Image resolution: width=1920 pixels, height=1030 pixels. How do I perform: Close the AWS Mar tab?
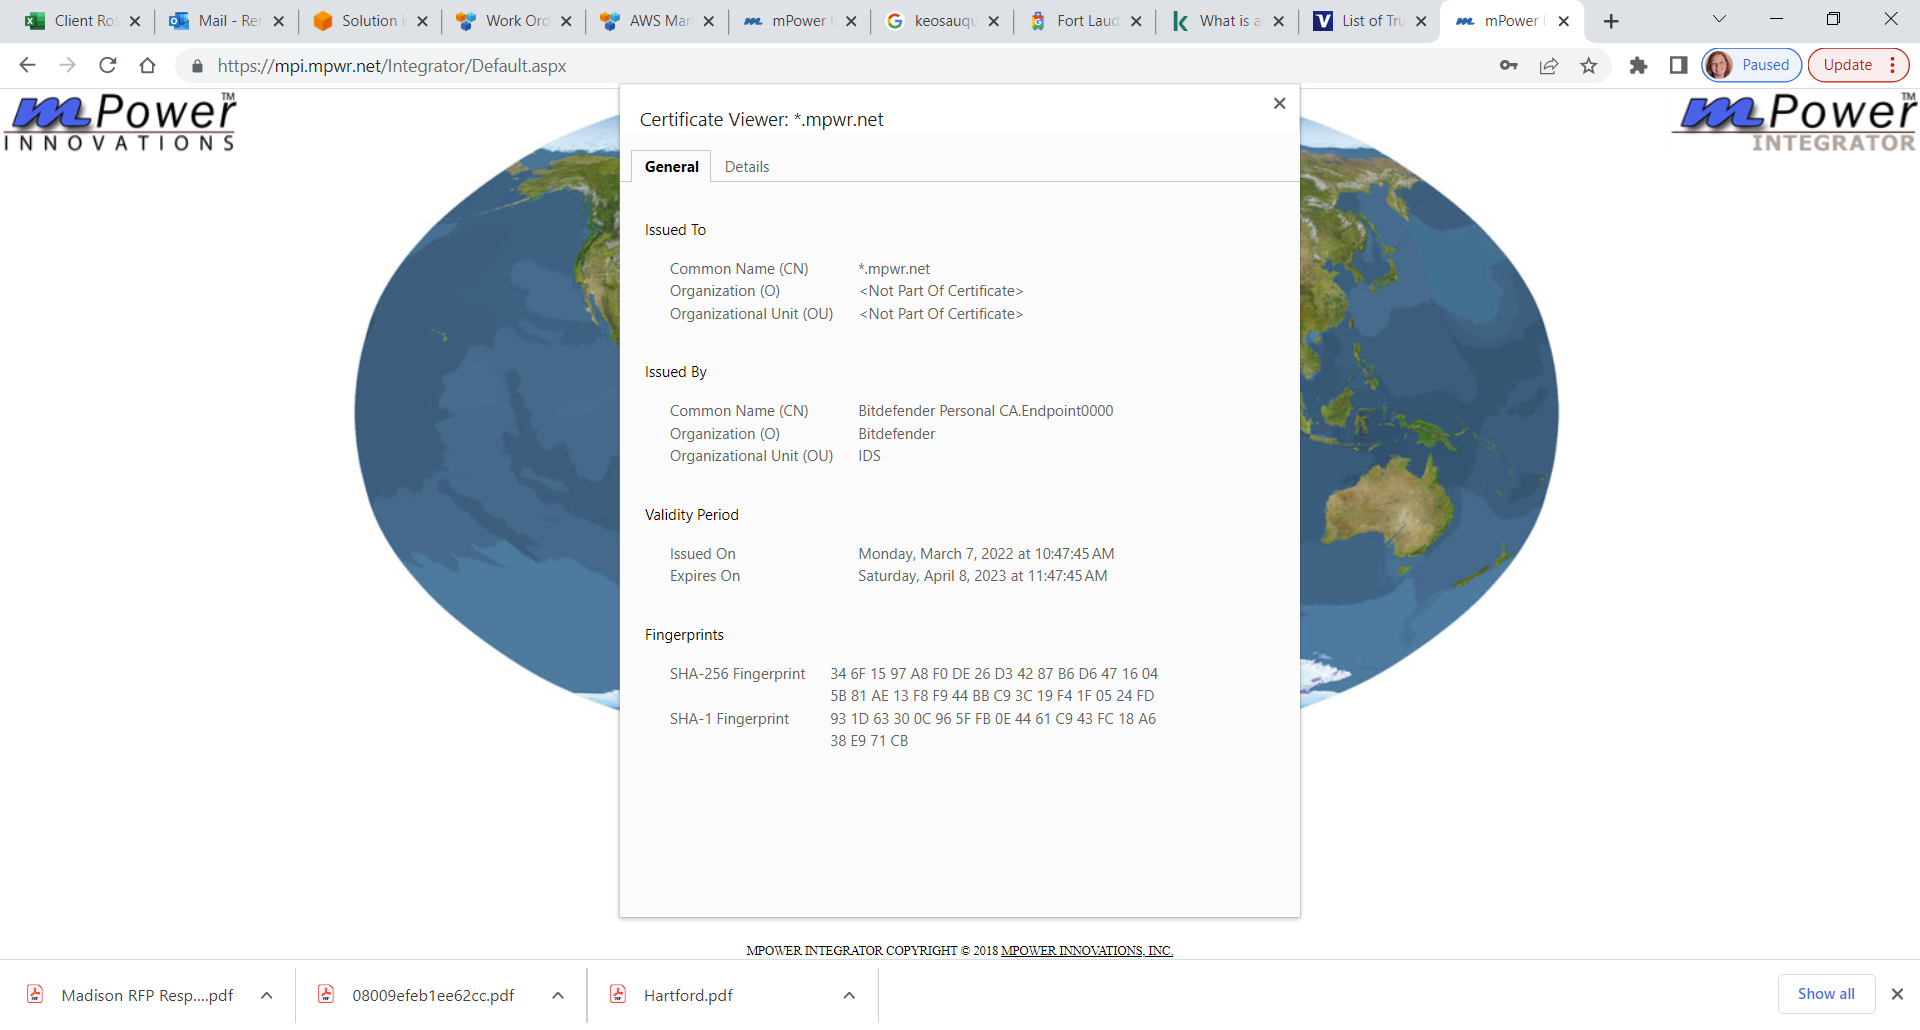[x=708, y=21]
